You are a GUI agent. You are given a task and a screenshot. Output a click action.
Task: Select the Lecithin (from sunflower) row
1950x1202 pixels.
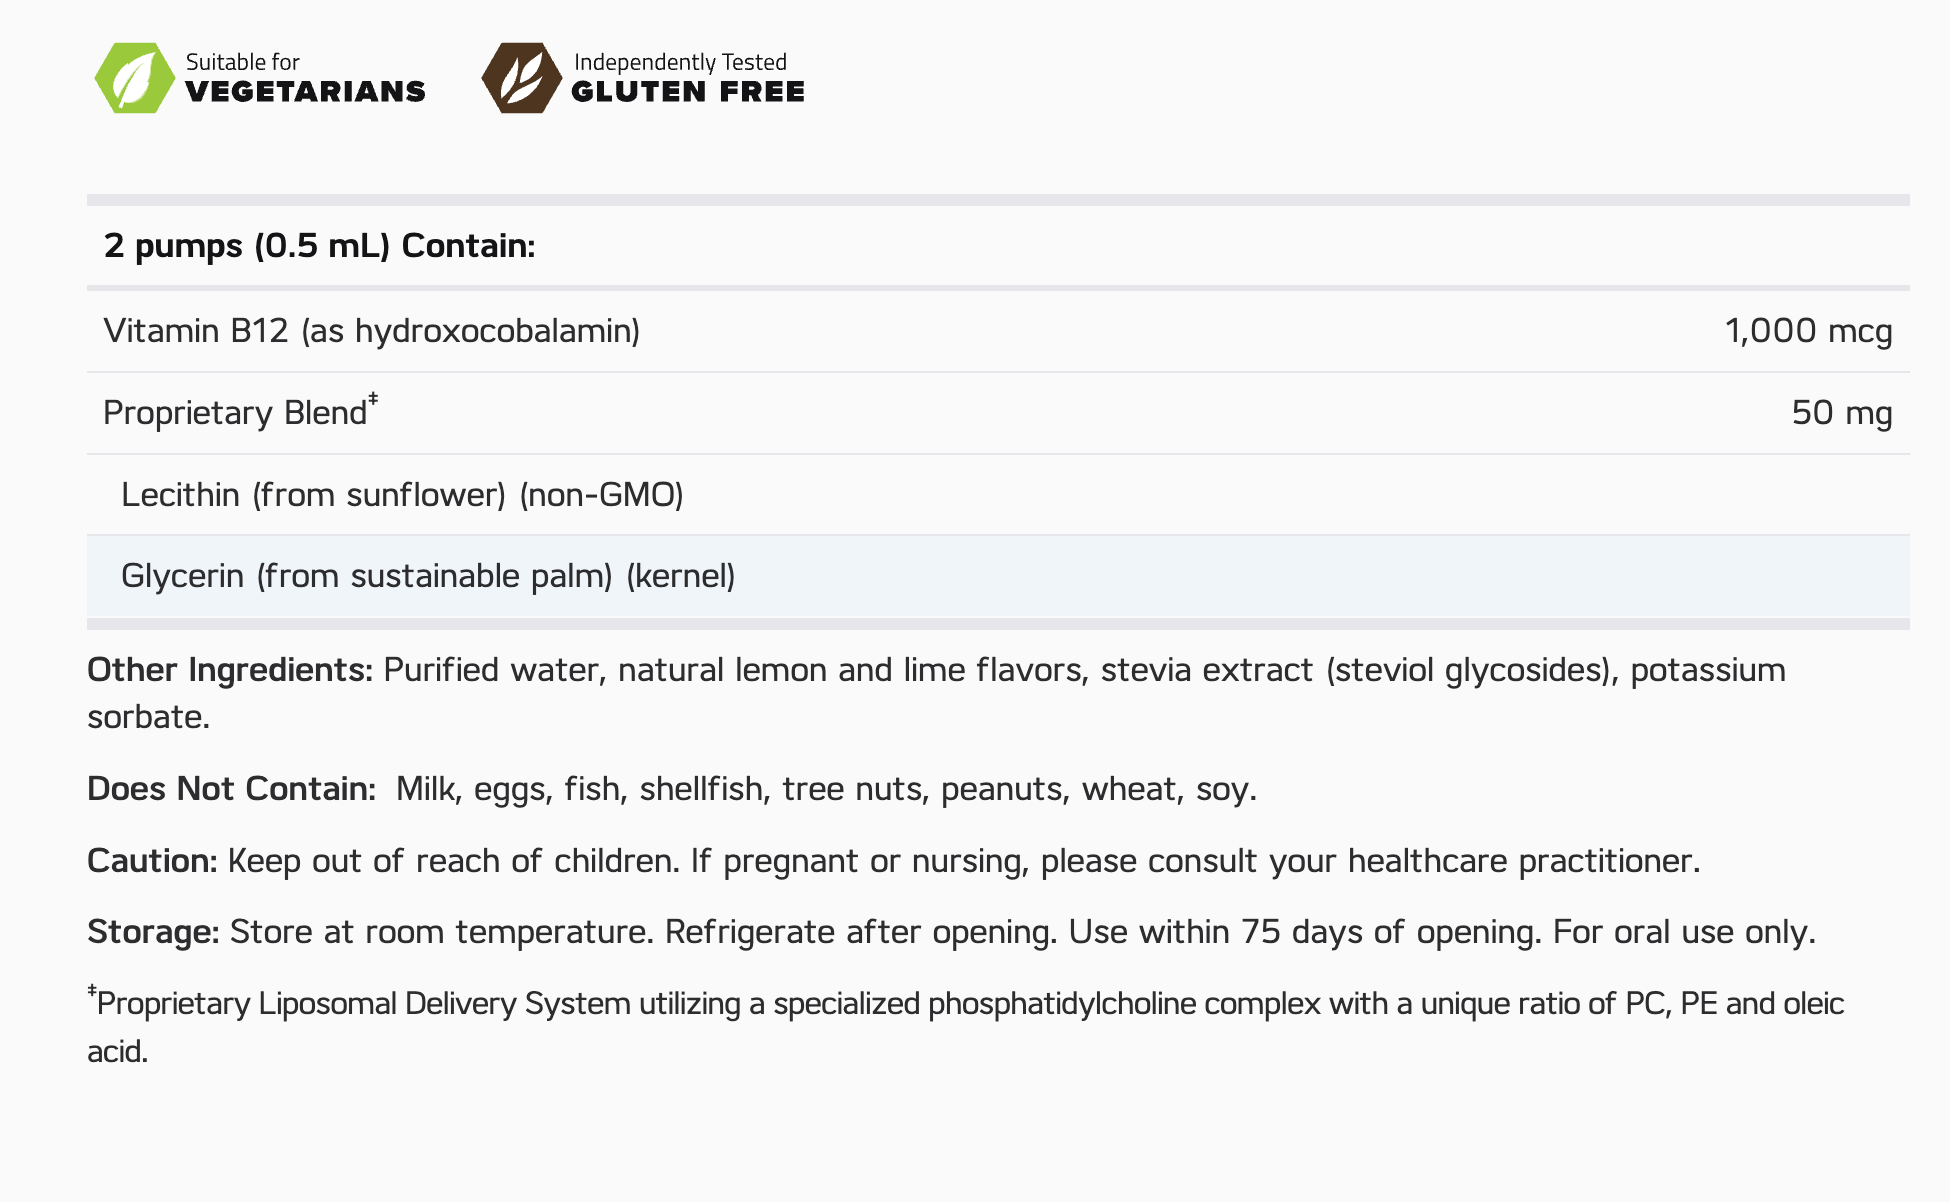402,495
